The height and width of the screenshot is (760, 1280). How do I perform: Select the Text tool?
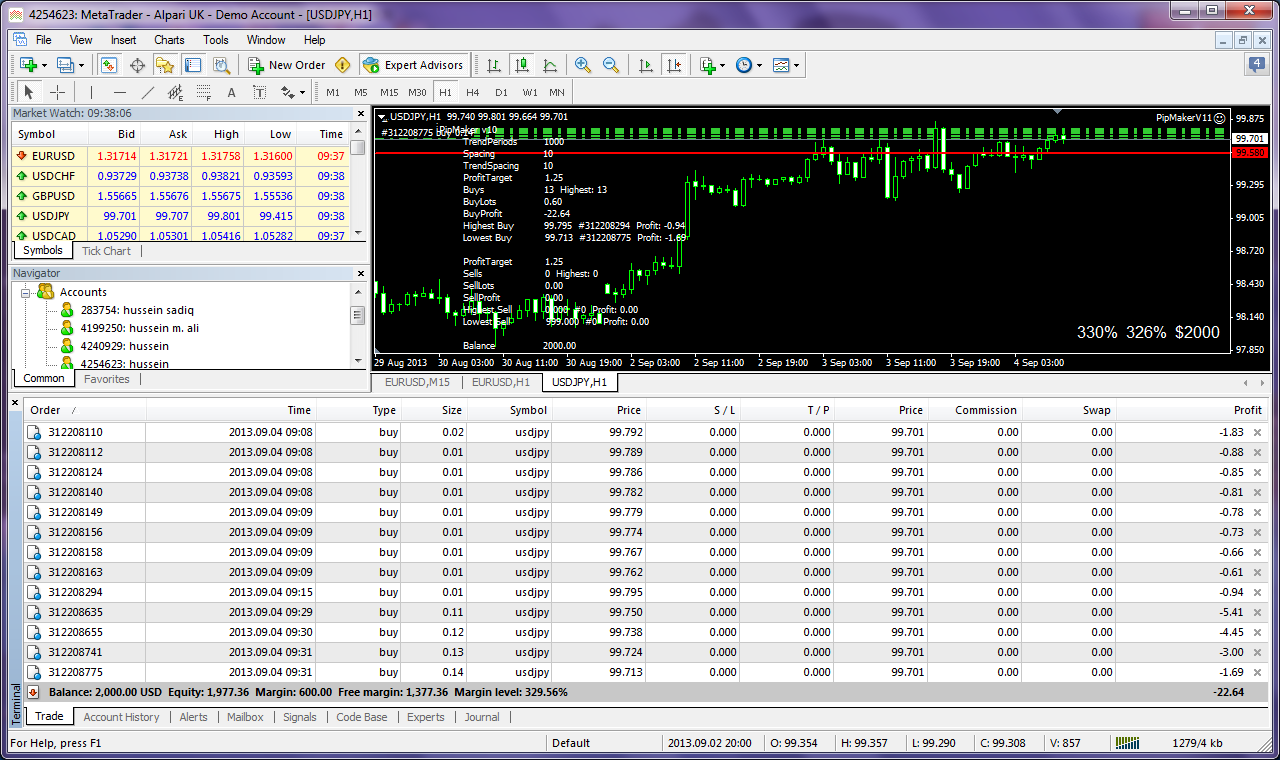tap(232, 92)
